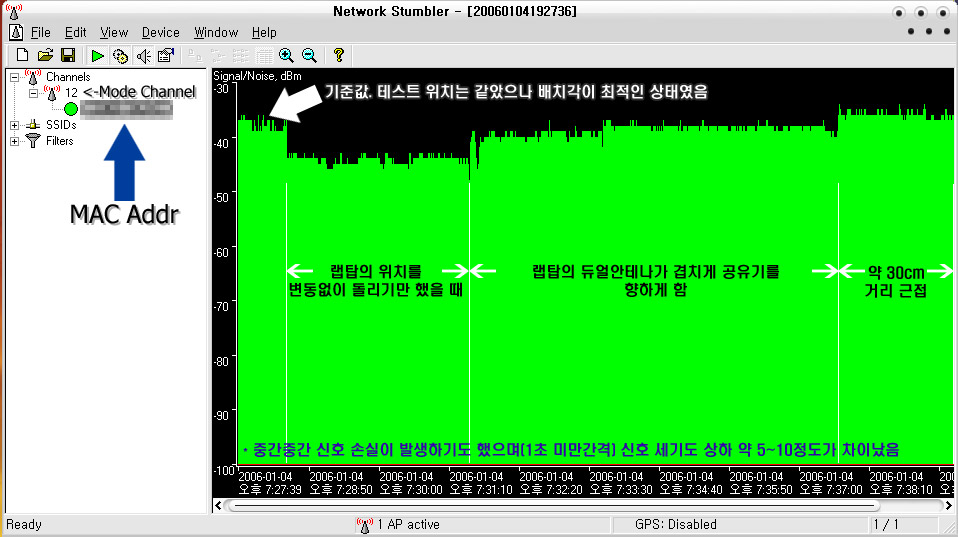Open the Options dialog icon
The width and height of the screenshot is (958, 537).
[166, 56]
